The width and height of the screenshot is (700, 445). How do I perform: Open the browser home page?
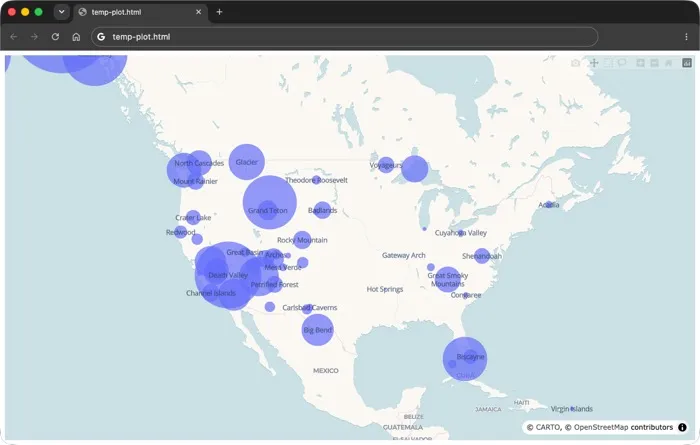click(x=76, y=37)
